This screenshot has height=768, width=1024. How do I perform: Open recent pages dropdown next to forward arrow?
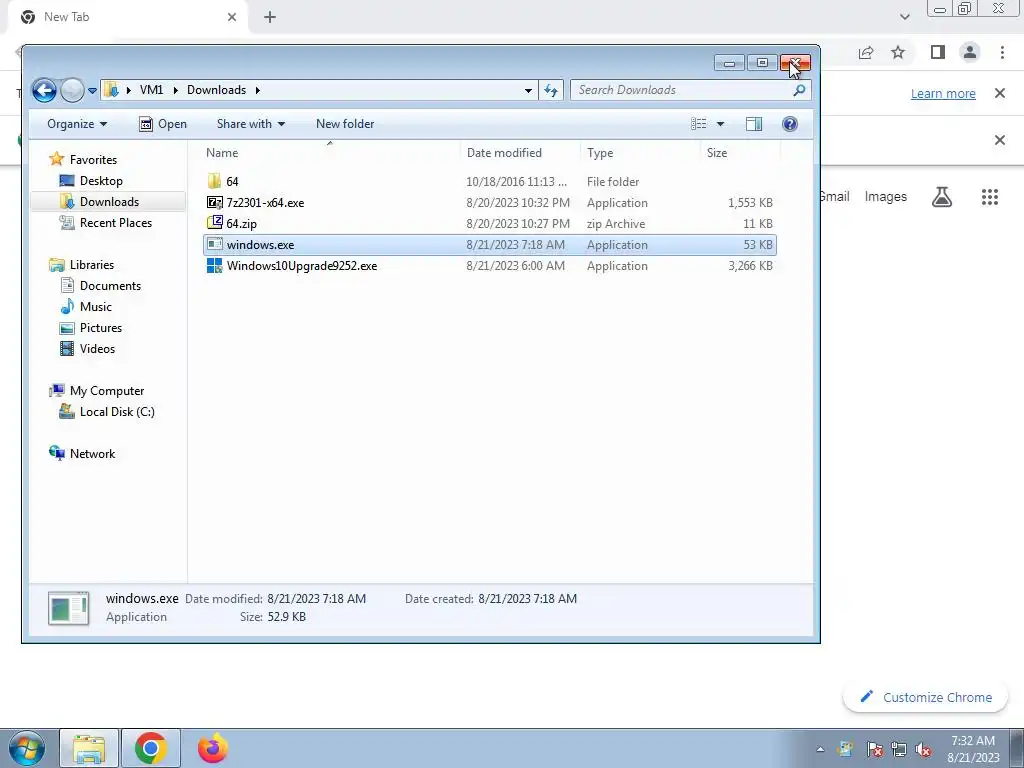[x=92, y=91]
